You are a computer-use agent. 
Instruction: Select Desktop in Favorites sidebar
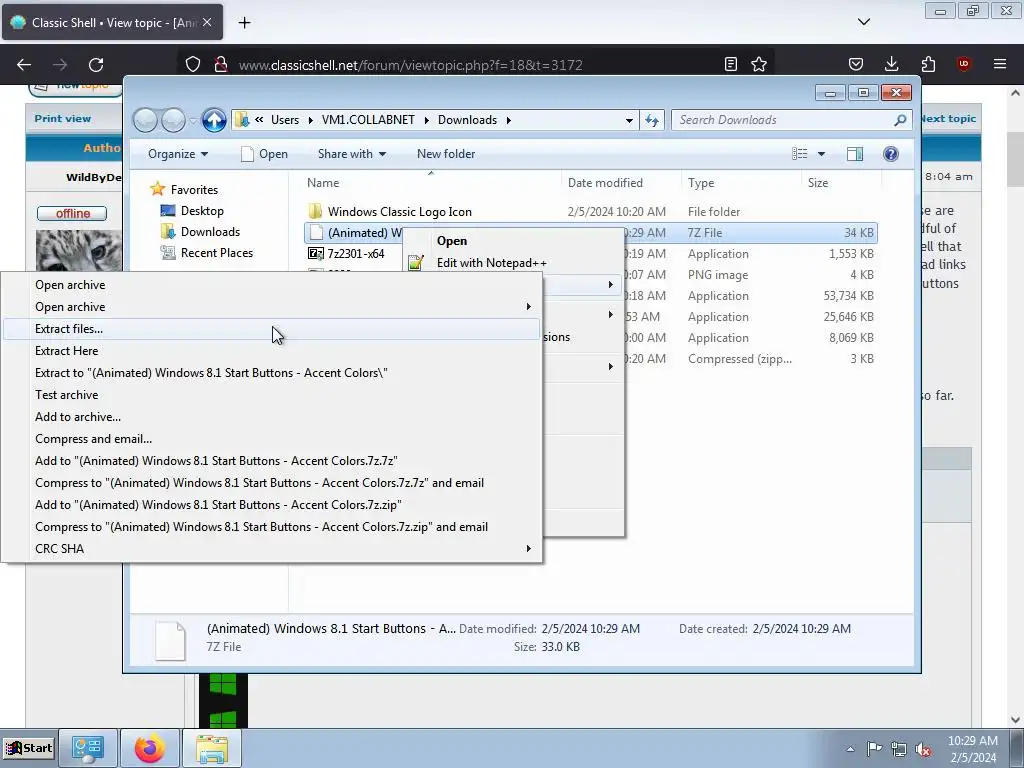202,211
